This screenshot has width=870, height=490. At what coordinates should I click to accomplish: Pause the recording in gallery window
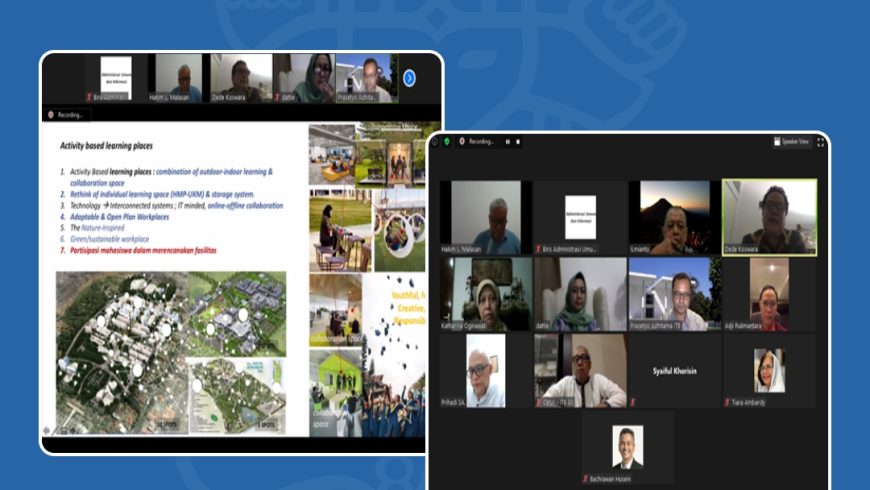click(507, 142)
